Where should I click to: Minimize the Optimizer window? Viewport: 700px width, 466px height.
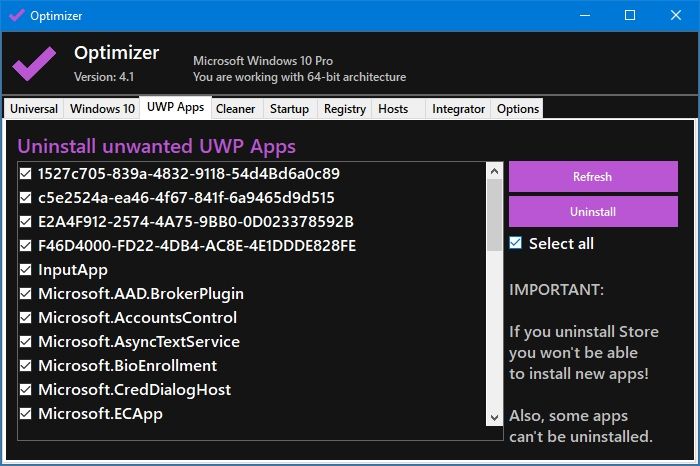coord(585,16)
